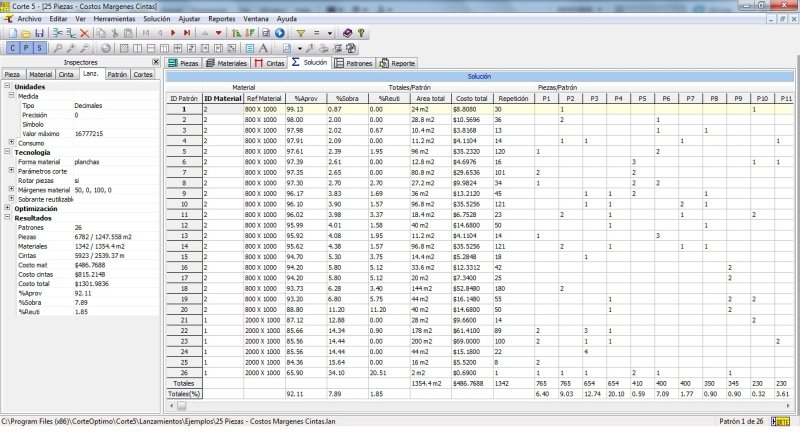
Task: Click the yellow funnel filter icon
Action: (x=300, y=33)
